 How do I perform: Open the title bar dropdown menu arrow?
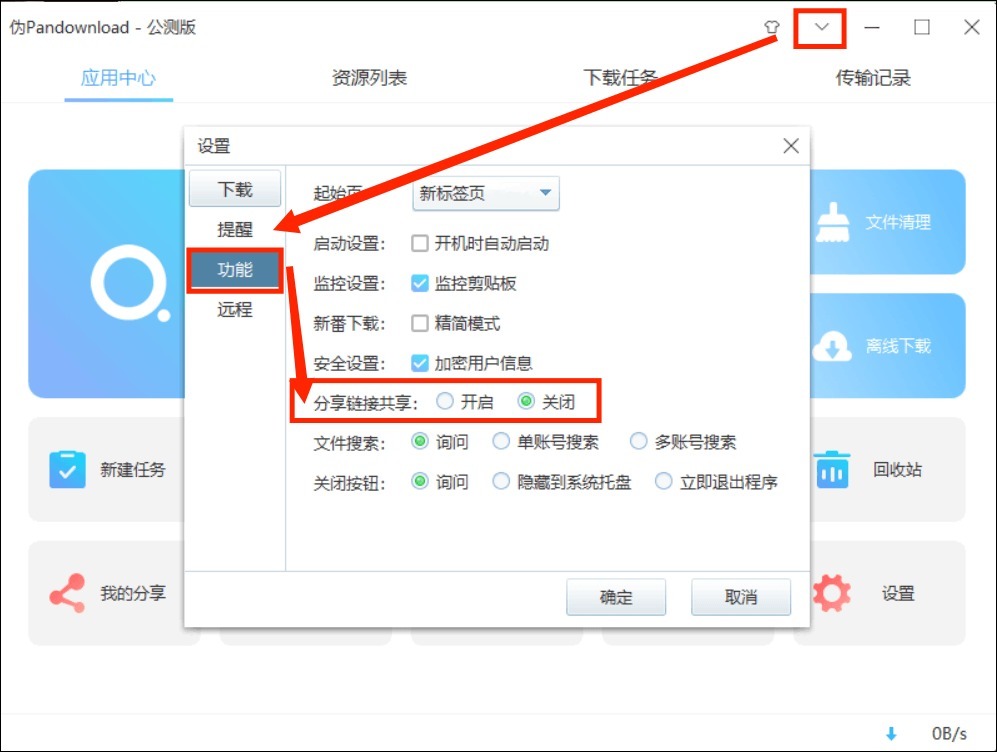[822, 28]
